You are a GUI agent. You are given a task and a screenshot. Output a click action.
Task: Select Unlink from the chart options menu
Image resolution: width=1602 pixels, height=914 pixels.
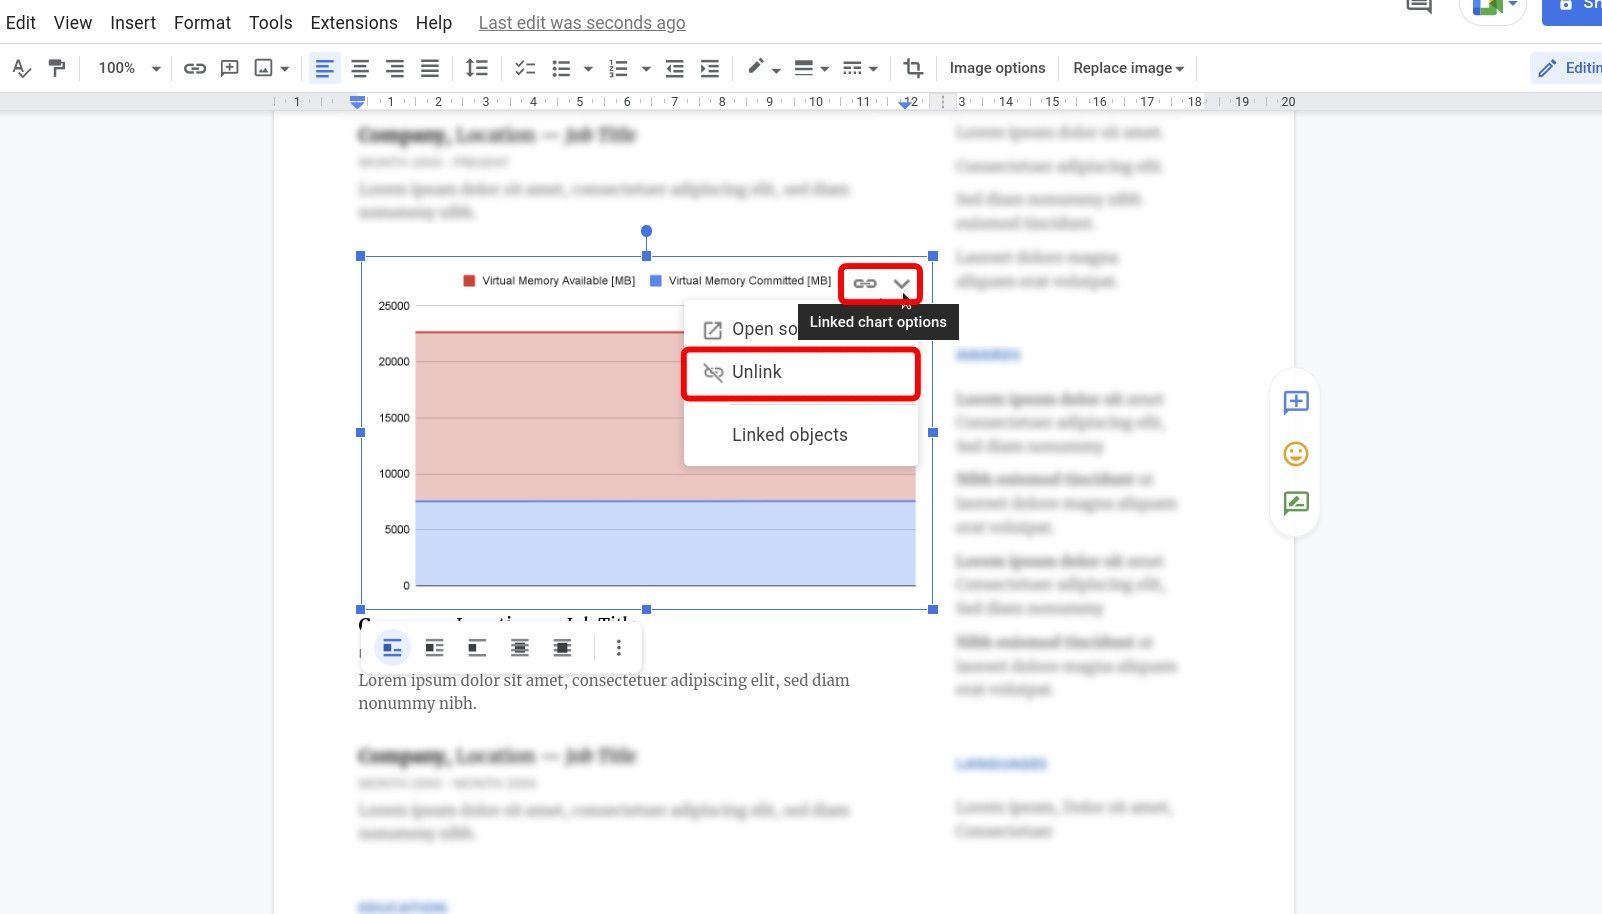click(757, 372)
